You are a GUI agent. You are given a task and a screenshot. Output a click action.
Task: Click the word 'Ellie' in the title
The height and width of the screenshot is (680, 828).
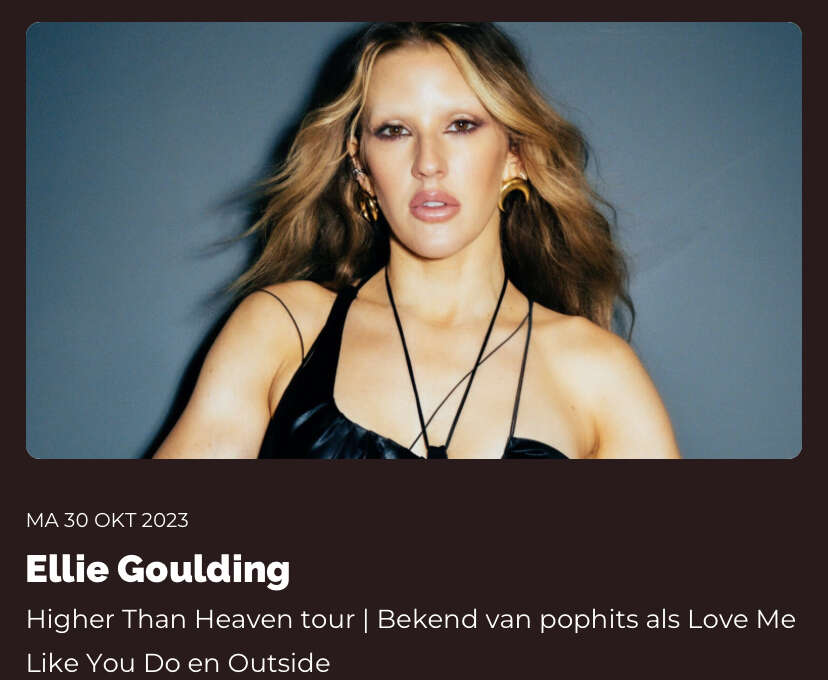(x=67, y=569)
